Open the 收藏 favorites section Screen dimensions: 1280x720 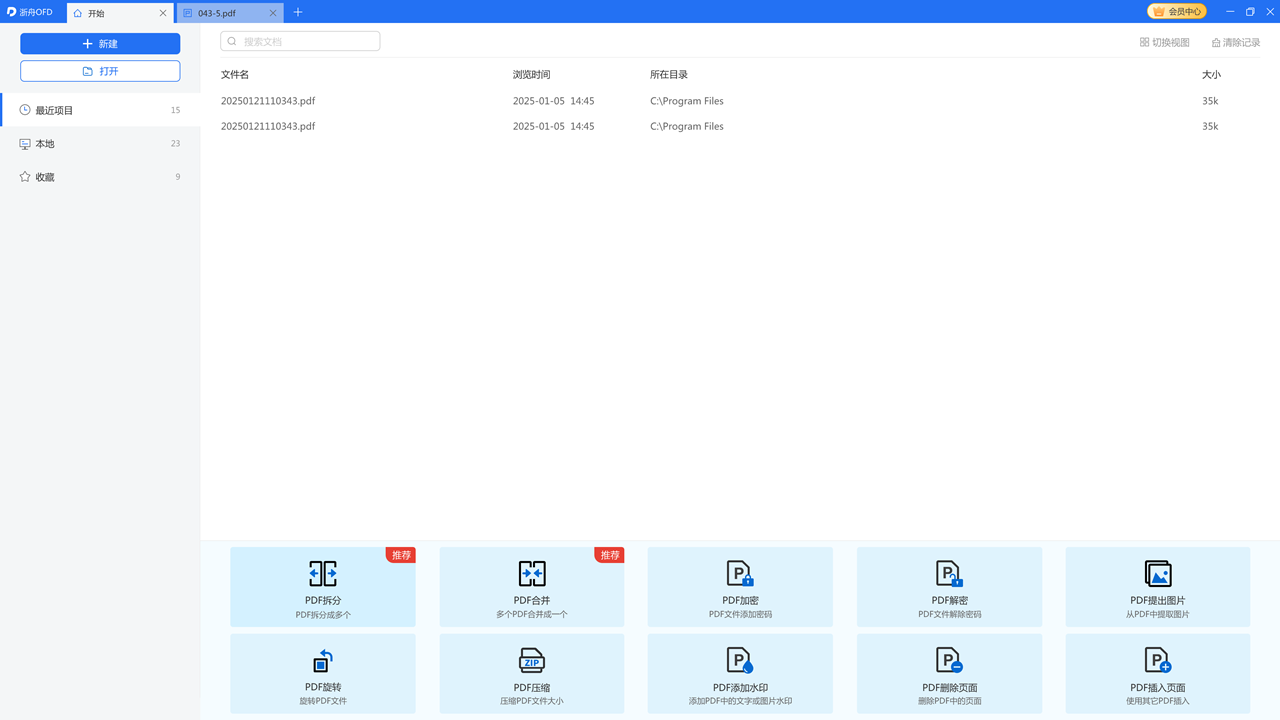46,177
